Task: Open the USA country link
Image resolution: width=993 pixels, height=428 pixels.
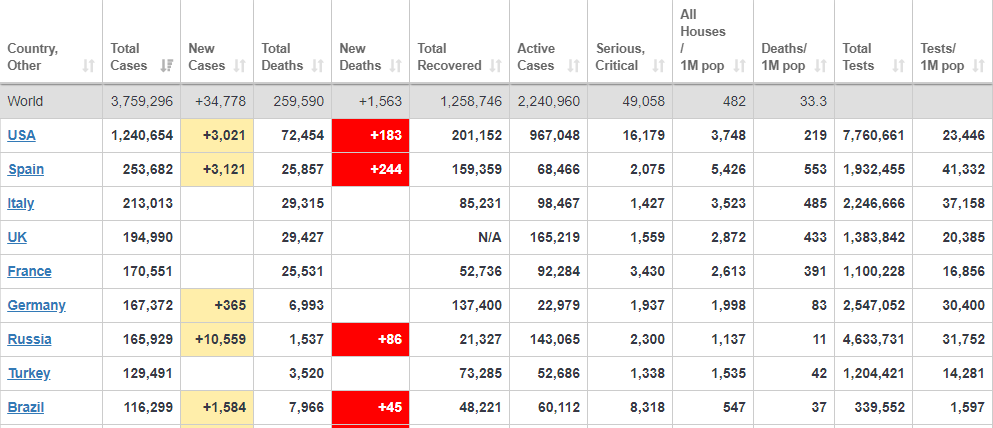Action: 22,135
